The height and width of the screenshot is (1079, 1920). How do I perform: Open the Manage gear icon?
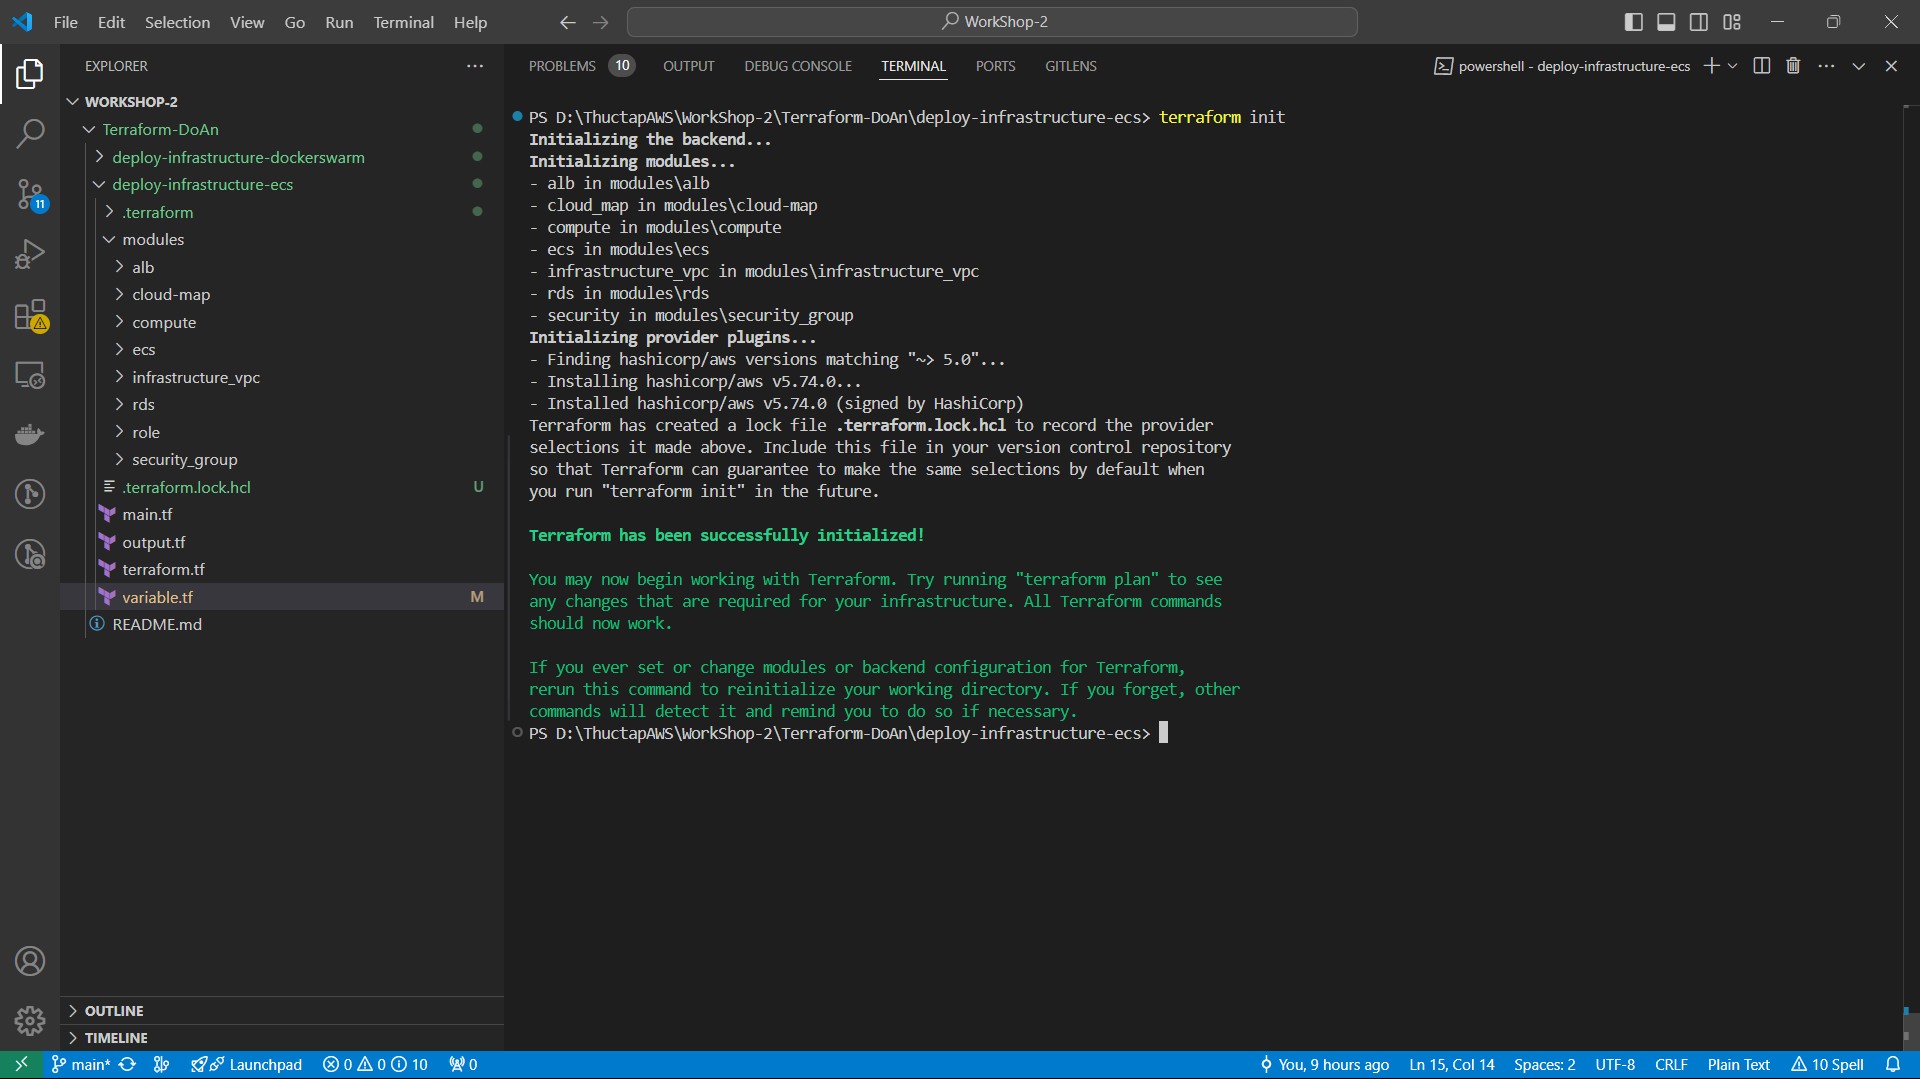(x=30, y=1021)
